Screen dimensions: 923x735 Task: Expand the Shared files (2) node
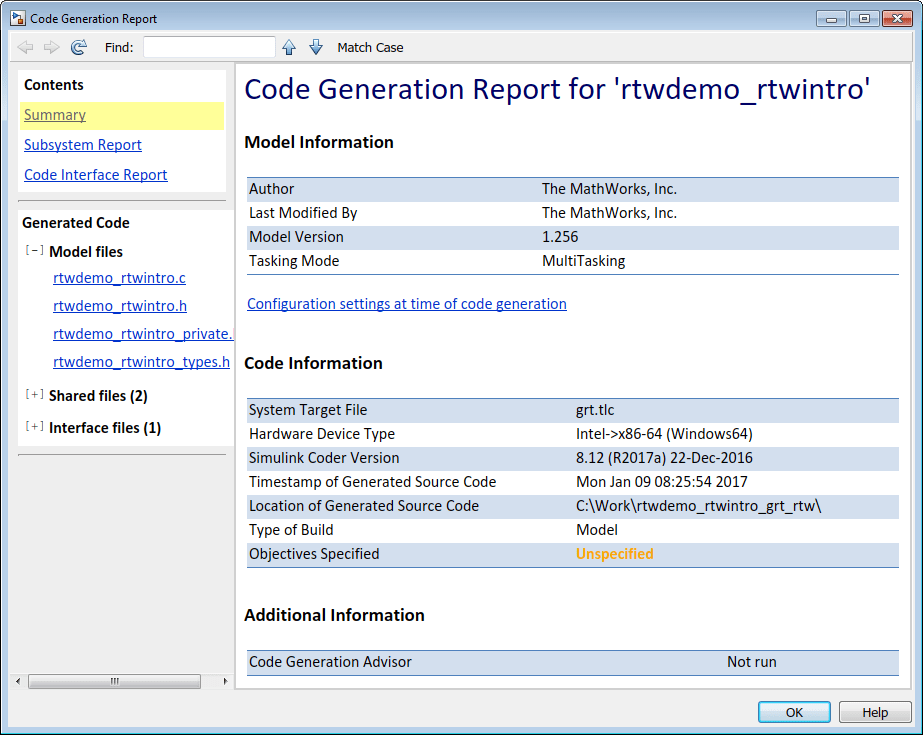pos(34,395)
